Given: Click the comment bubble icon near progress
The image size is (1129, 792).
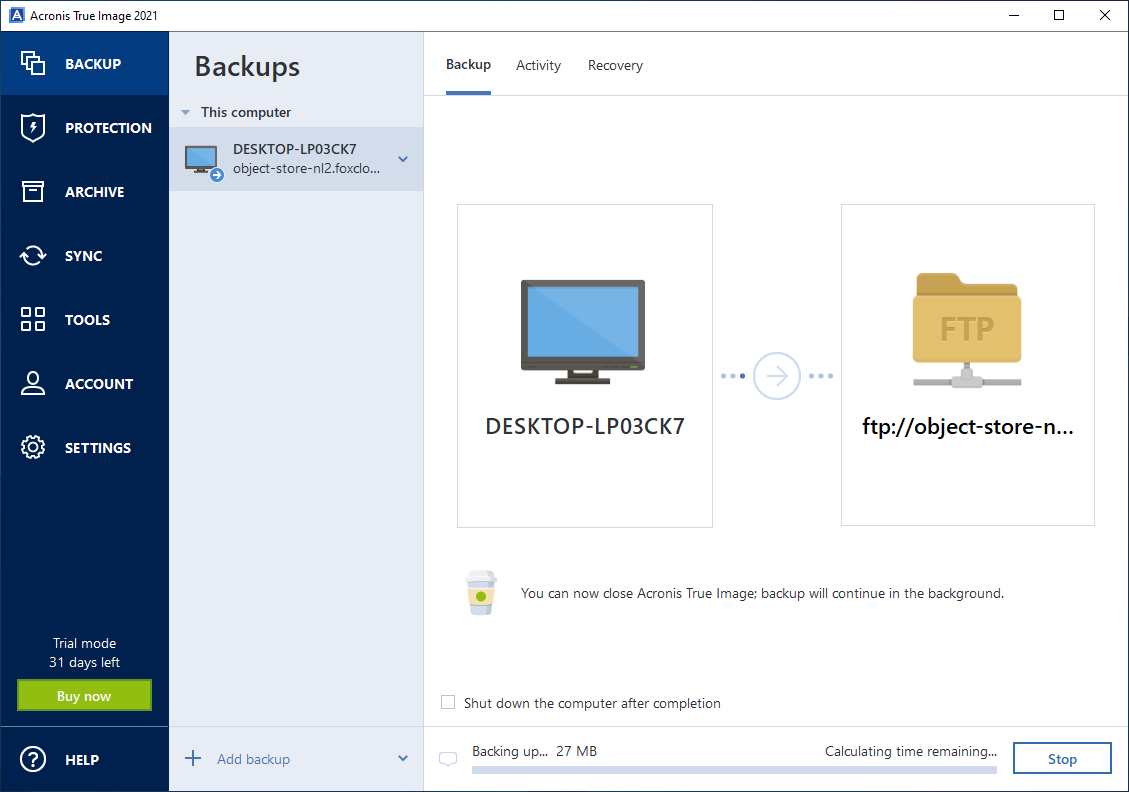Looking at the screenshot, I should point(448,759).
